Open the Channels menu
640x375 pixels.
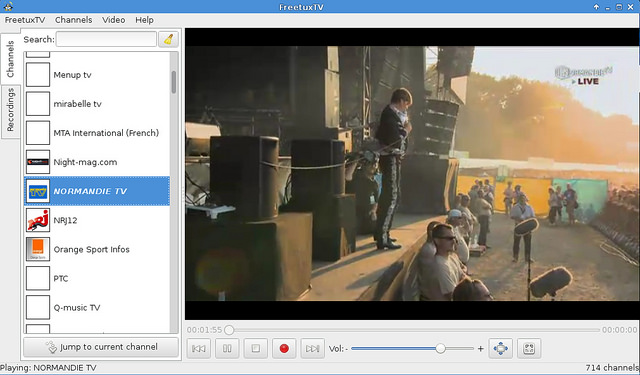pos(73,20)
